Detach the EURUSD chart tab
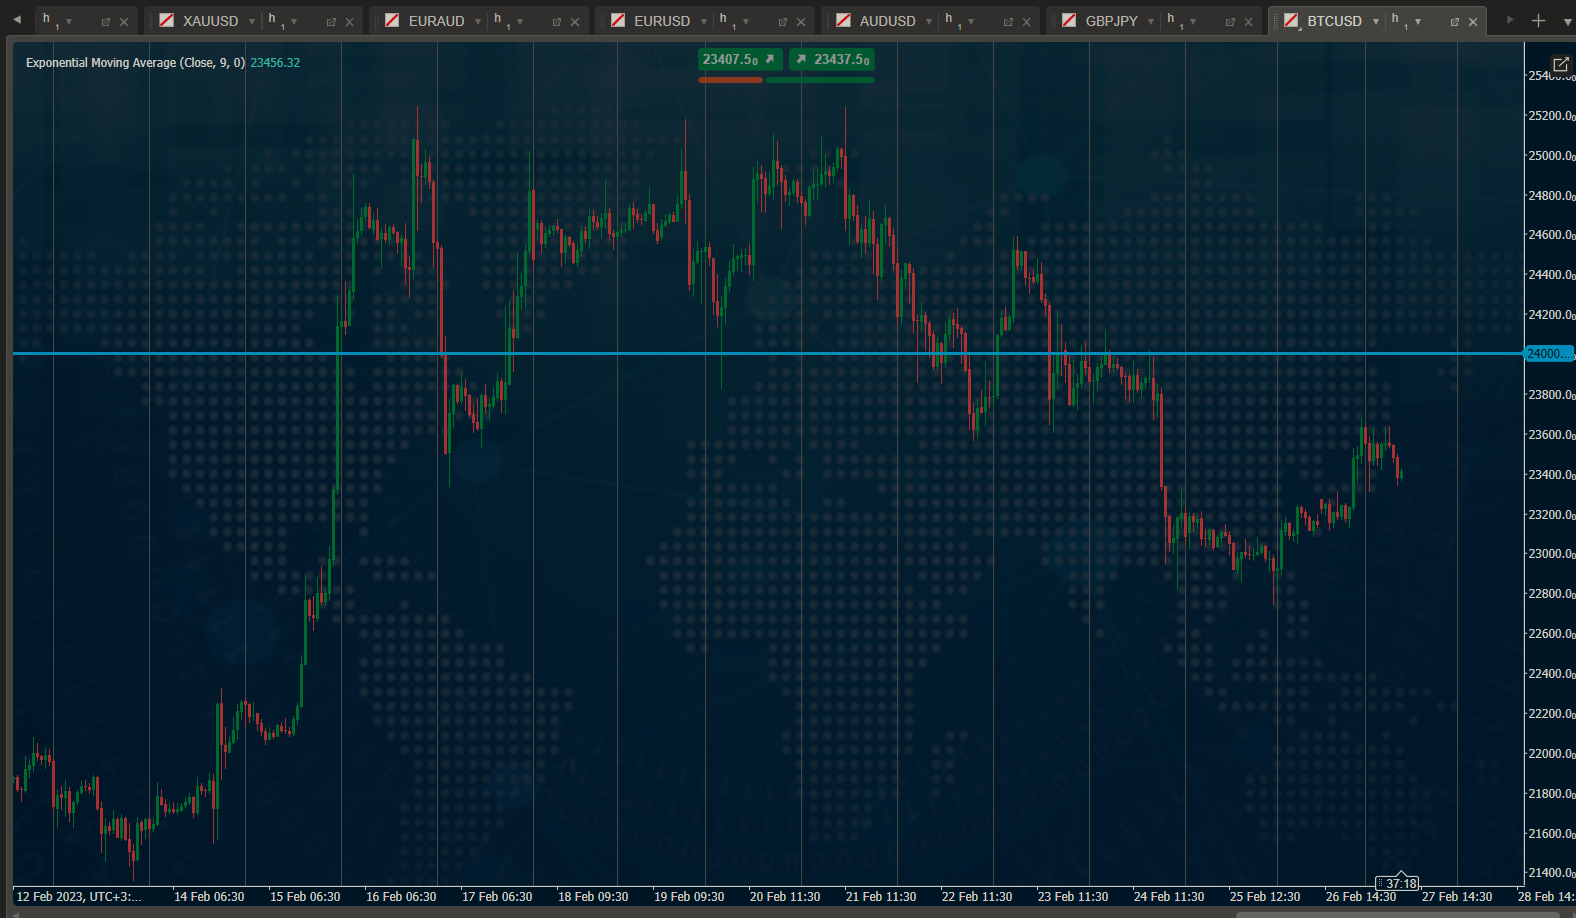The width and height of the screenshot is (1576, 918). click(783, 22)
